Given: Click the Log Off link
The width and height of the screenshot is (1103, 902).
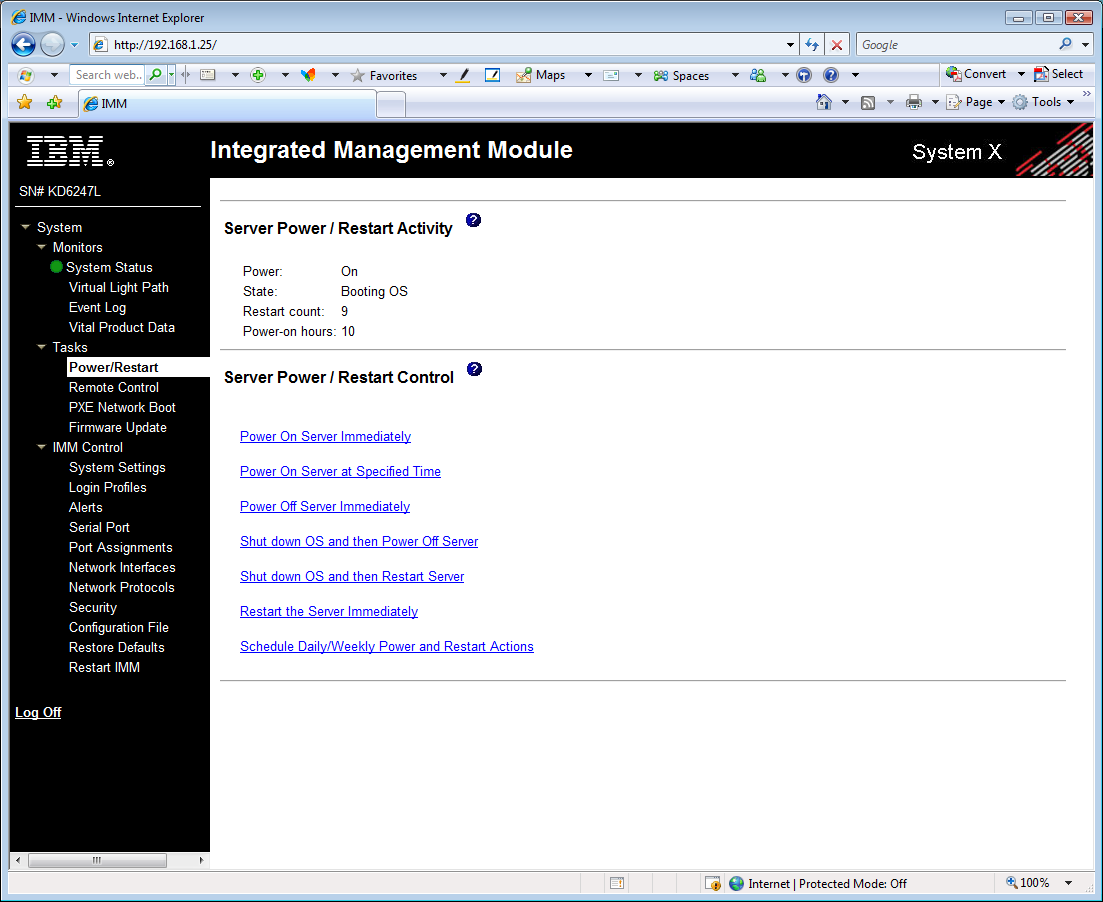Looking at the screenshot, I should click(37, 712).
